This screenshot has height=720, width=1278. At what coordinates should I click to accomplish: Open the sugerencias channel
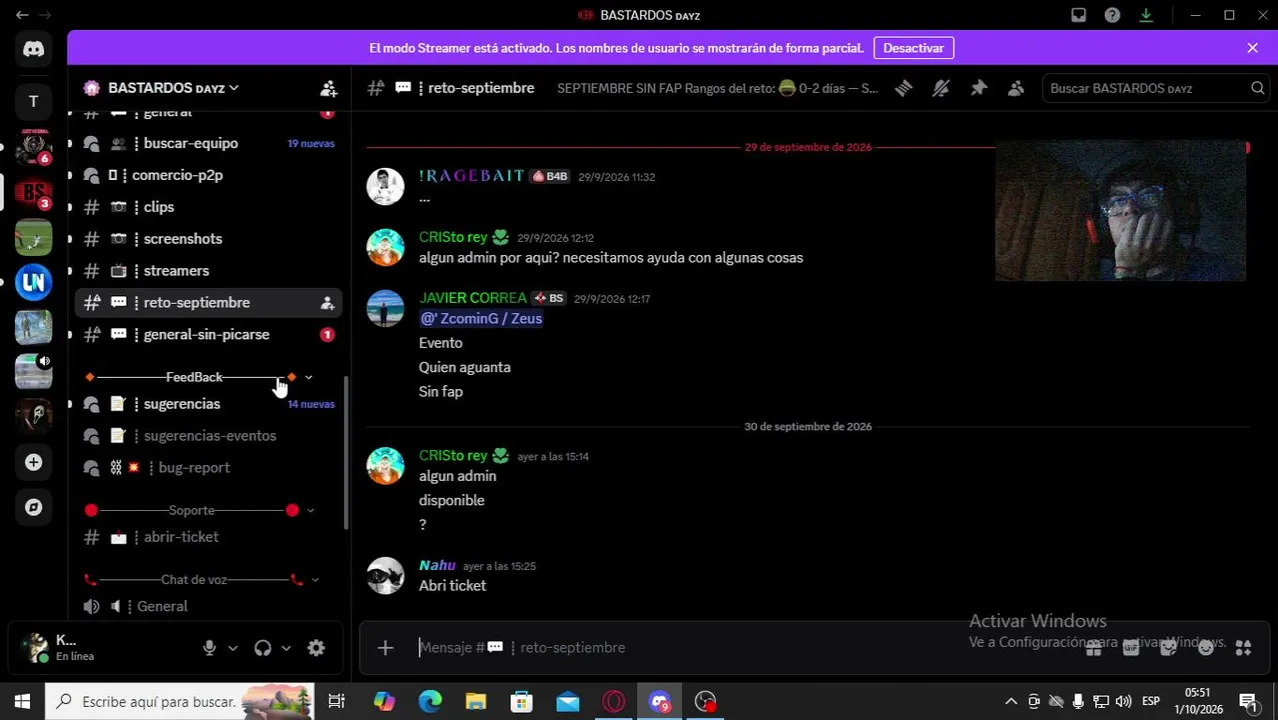tap(208, 404)
